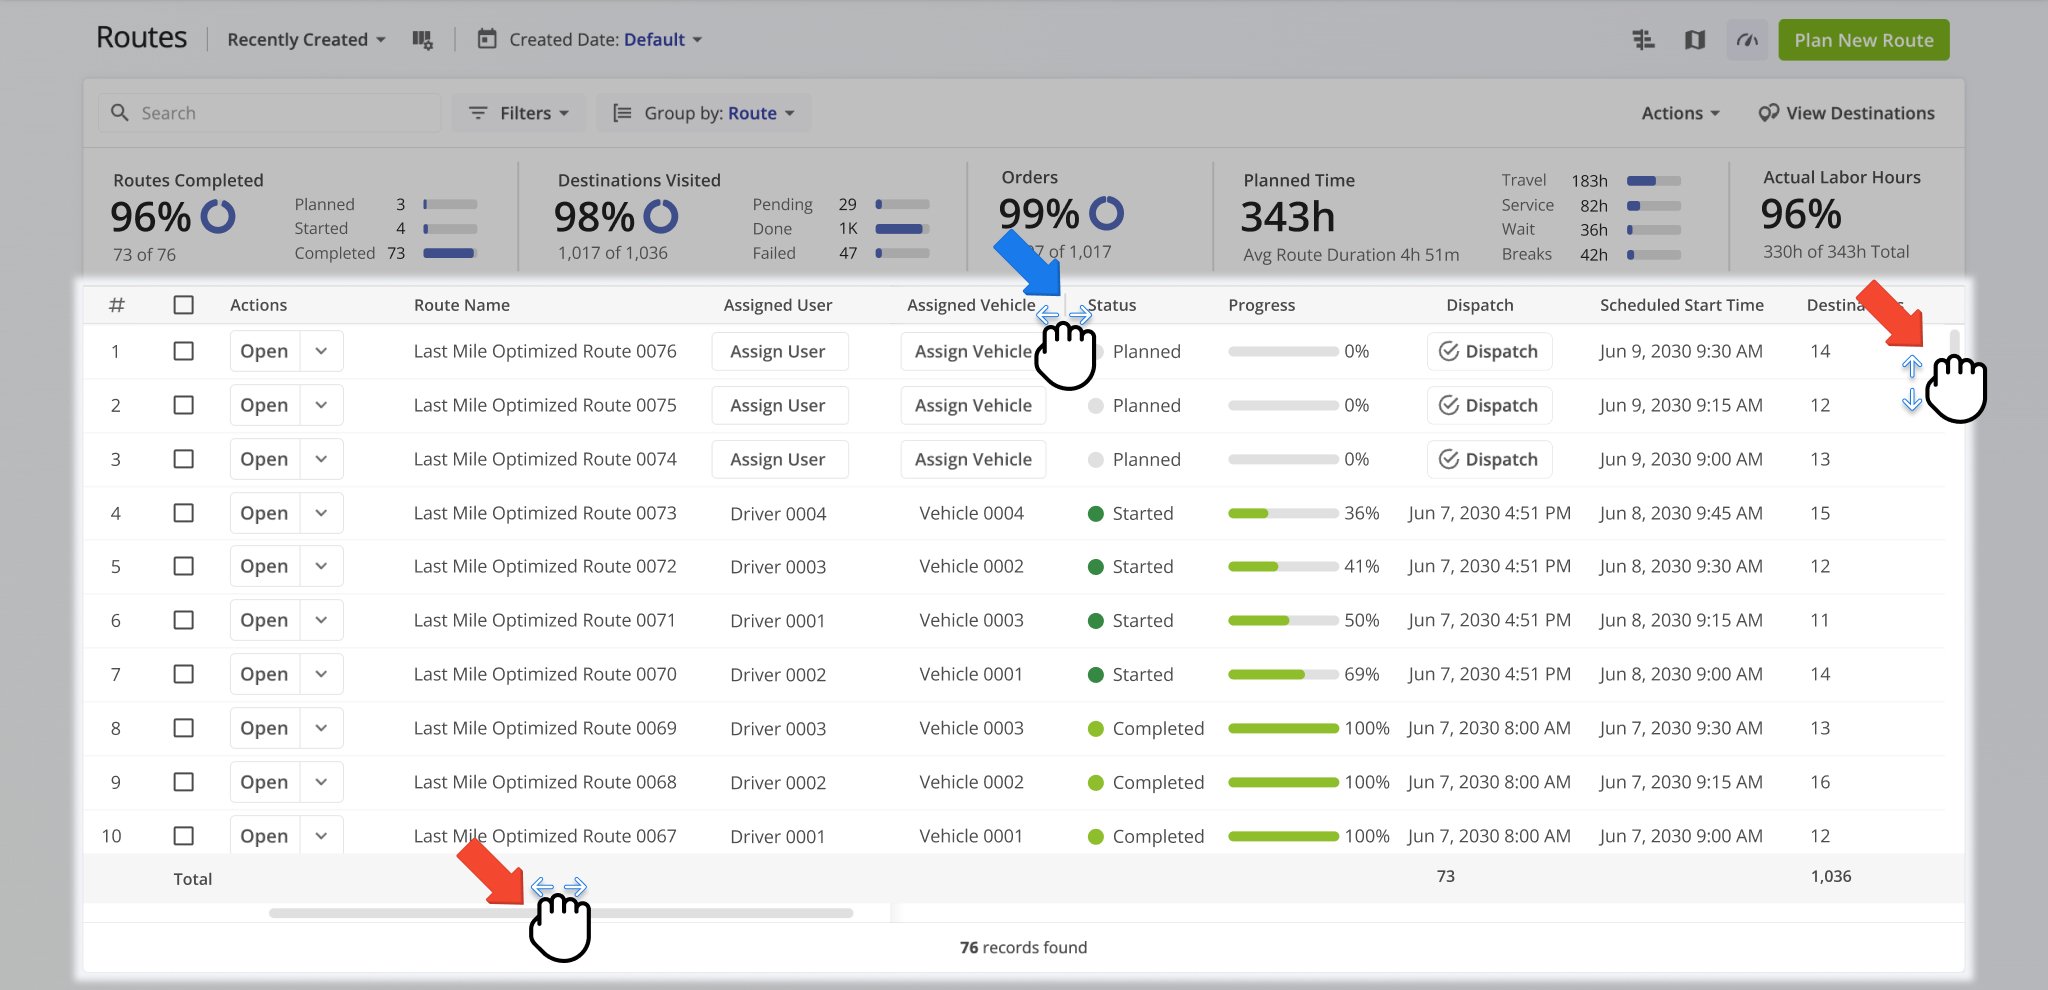The image size is (2048, 990).
Task: Select the checkbox beside Route 0069
Action: coord(184,728)
